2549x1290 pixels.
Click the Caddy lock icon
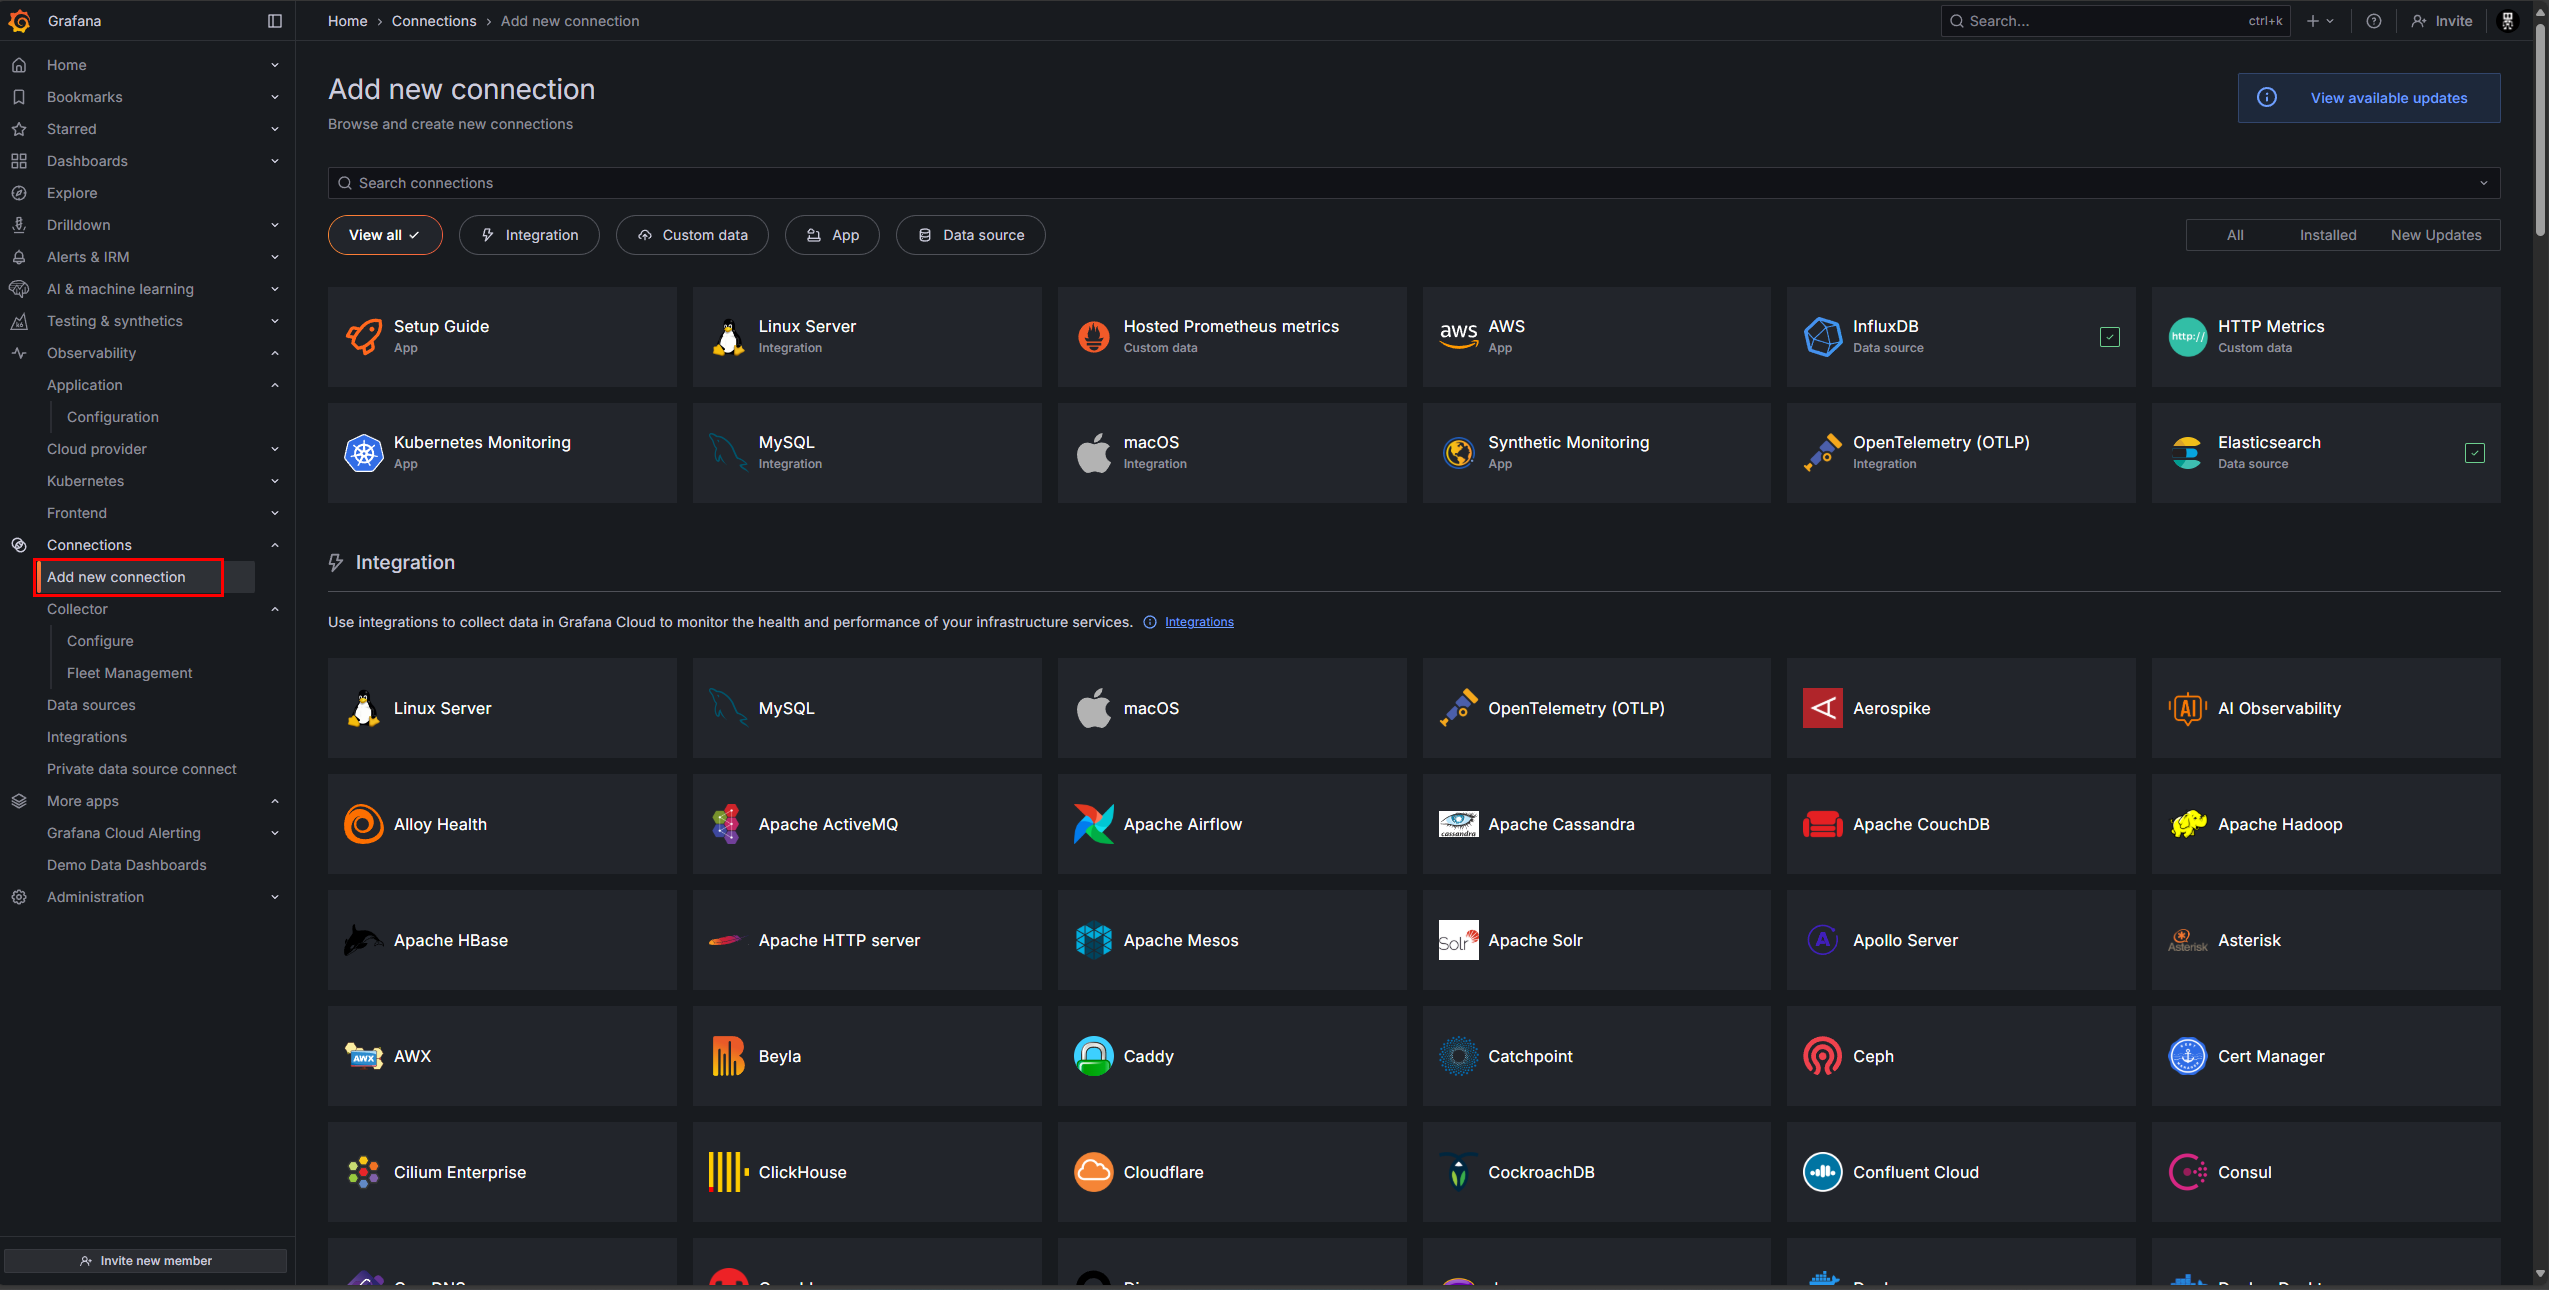(x=1094, y=1056)
